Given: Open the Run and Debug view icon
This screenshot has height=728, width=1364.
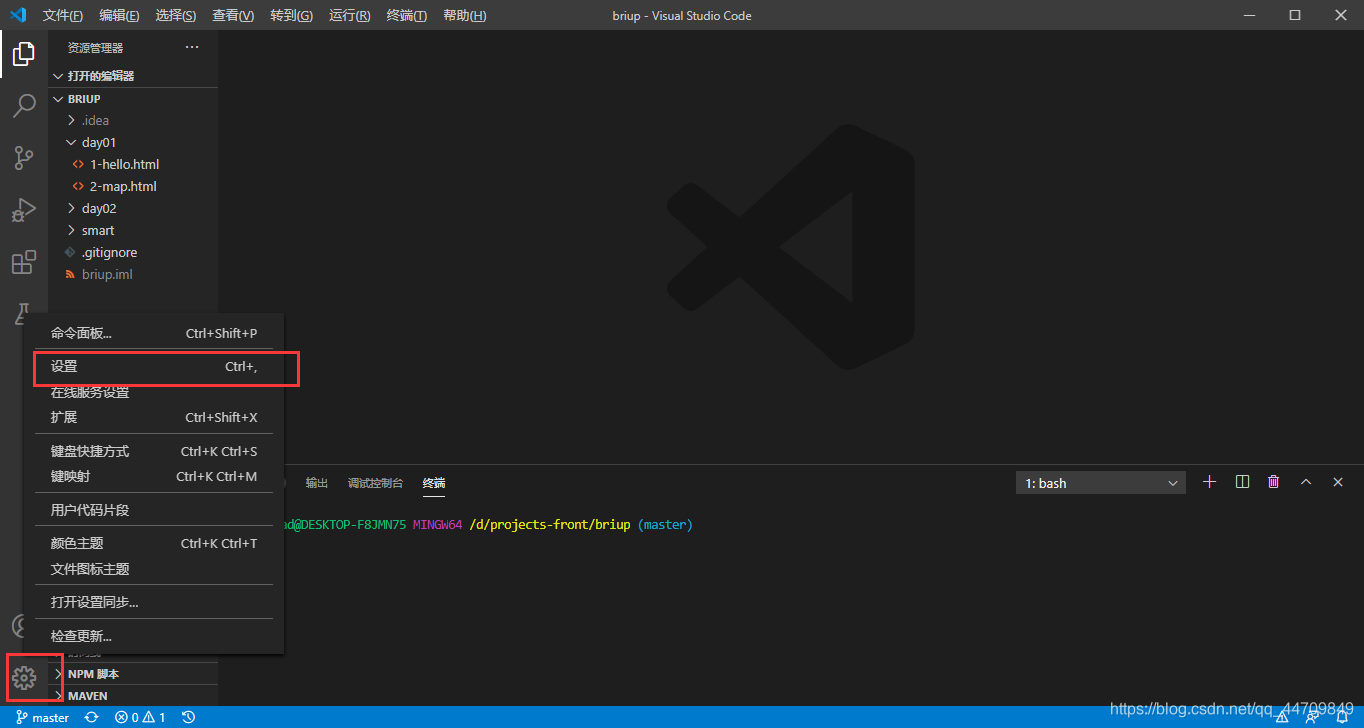Looking at the screenshot, I should coord(24,209).
